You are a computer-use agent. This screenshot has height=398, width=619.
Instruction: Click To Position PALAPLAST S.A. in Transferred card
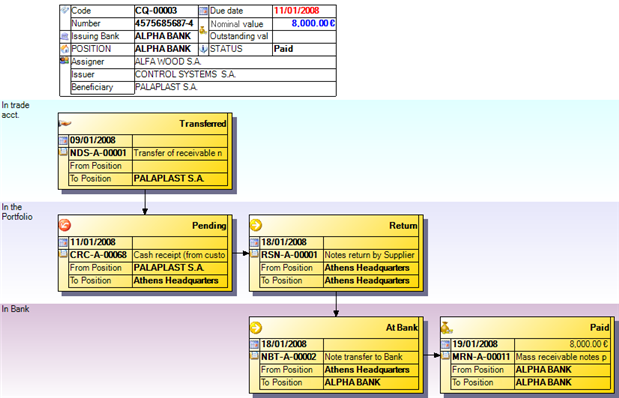pyautogui.click(x=169, y=178)
